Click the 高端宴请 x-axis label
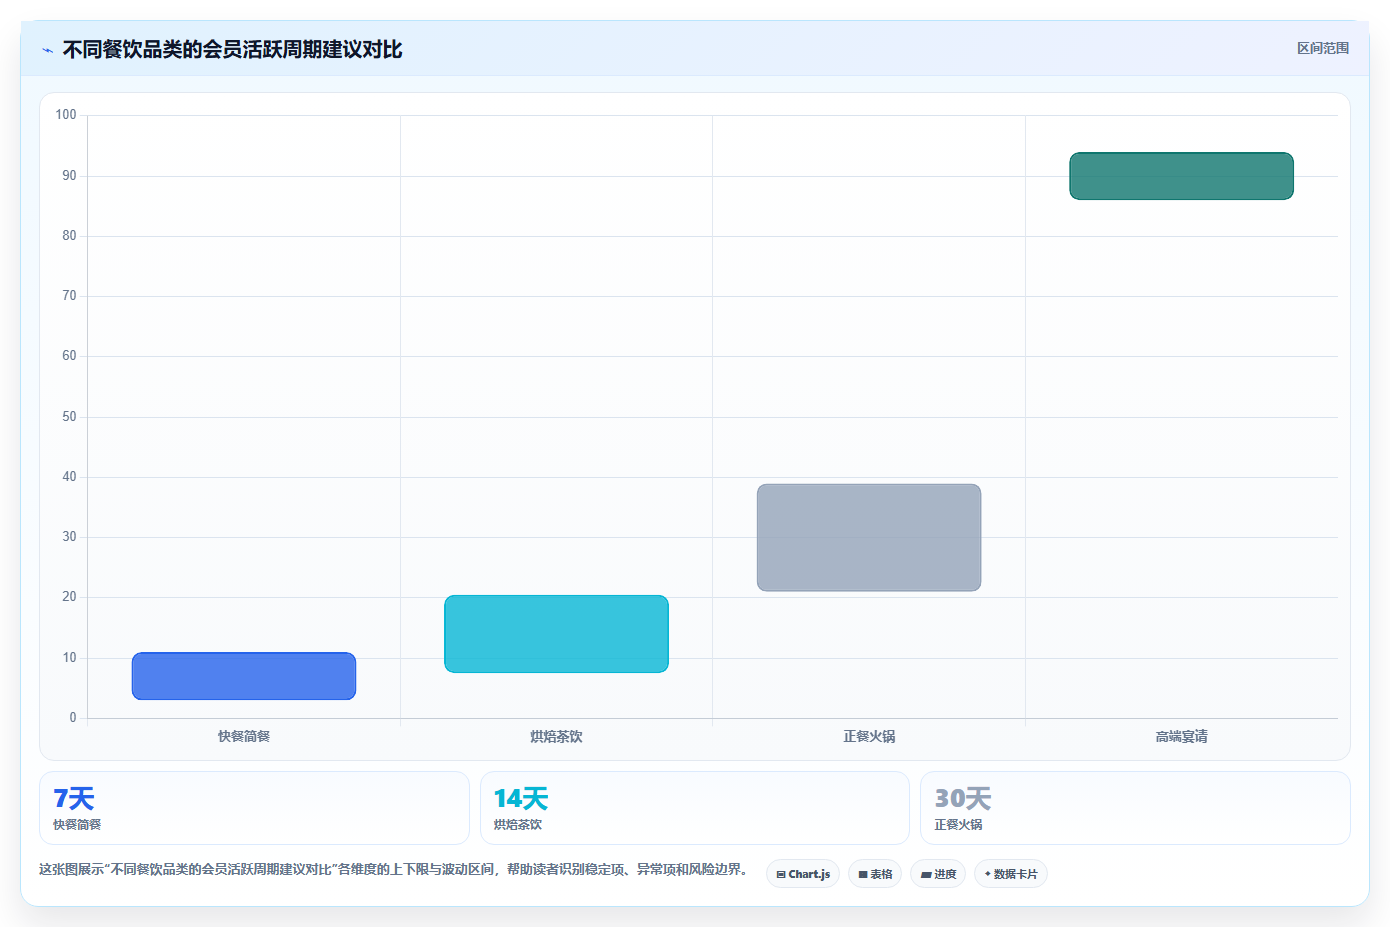Screen dimensions: 1390x927 pyautogui.click(x=1181, y=736)
